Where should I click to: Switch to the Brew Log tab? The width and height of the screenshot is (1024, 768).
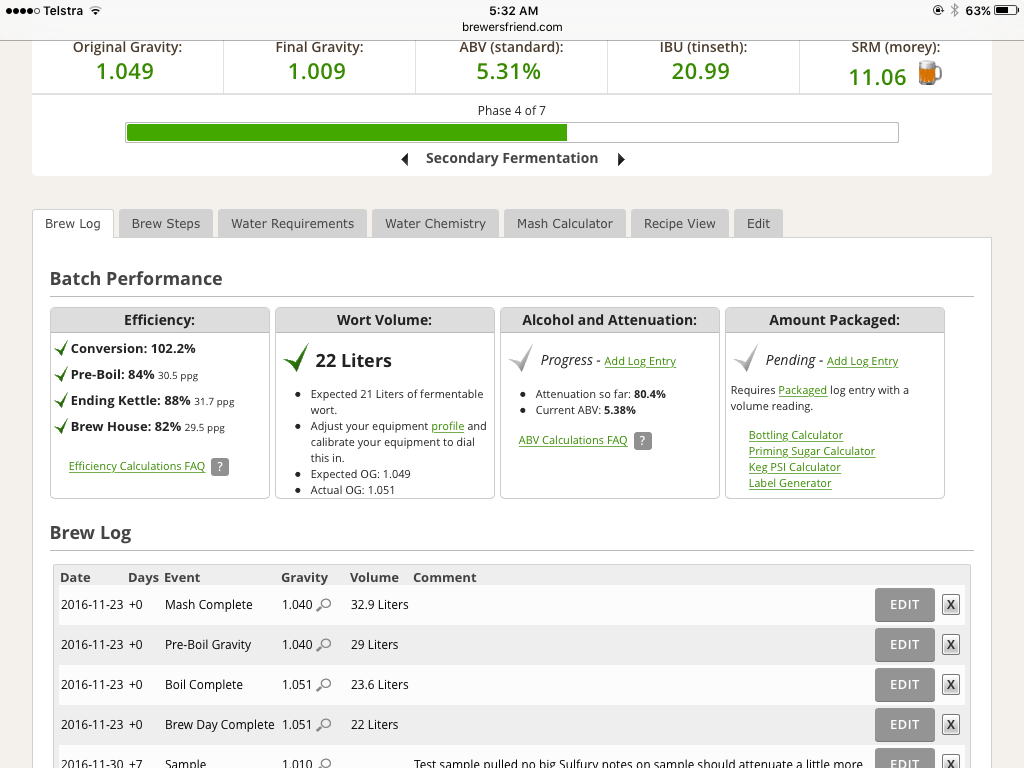click(x=72, y=223)
